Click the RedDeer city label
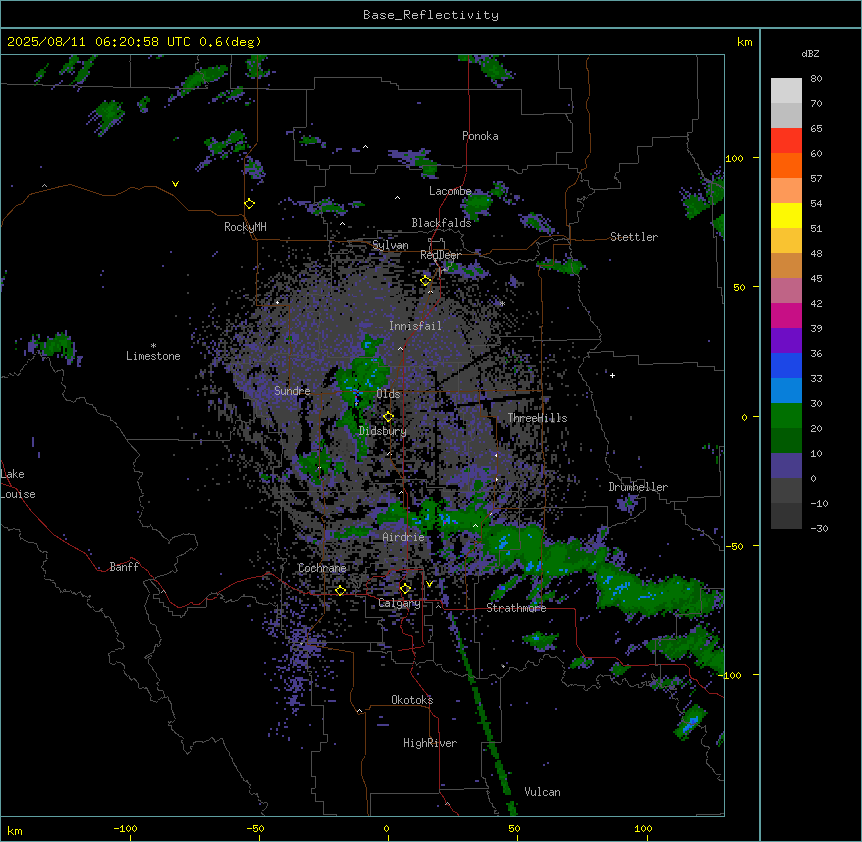Screen dimensions: 862x842 [440, 255]
